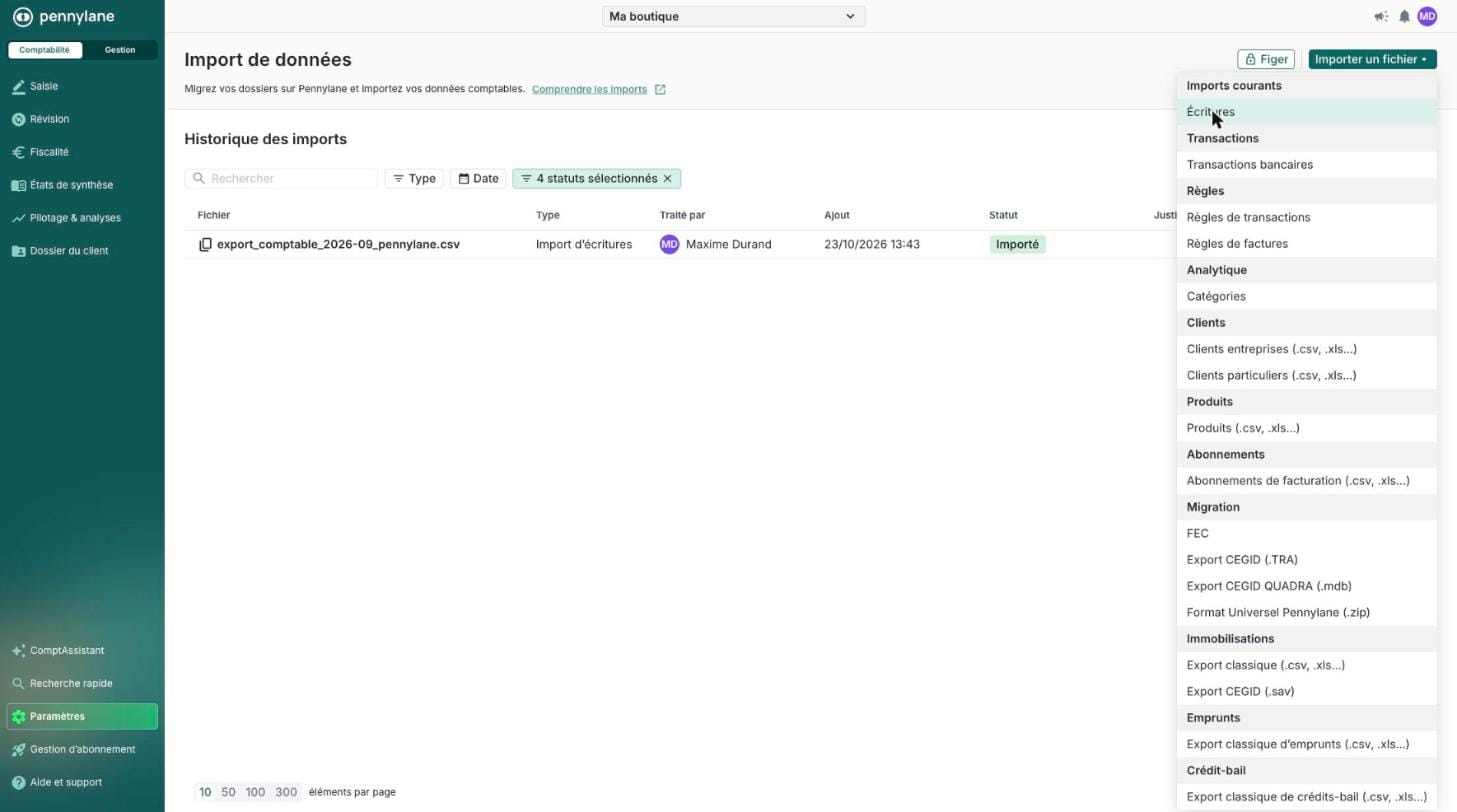Open the Pilotage & analyses chart icon
Screen dimensions: 1457x812
coord(18,218)
